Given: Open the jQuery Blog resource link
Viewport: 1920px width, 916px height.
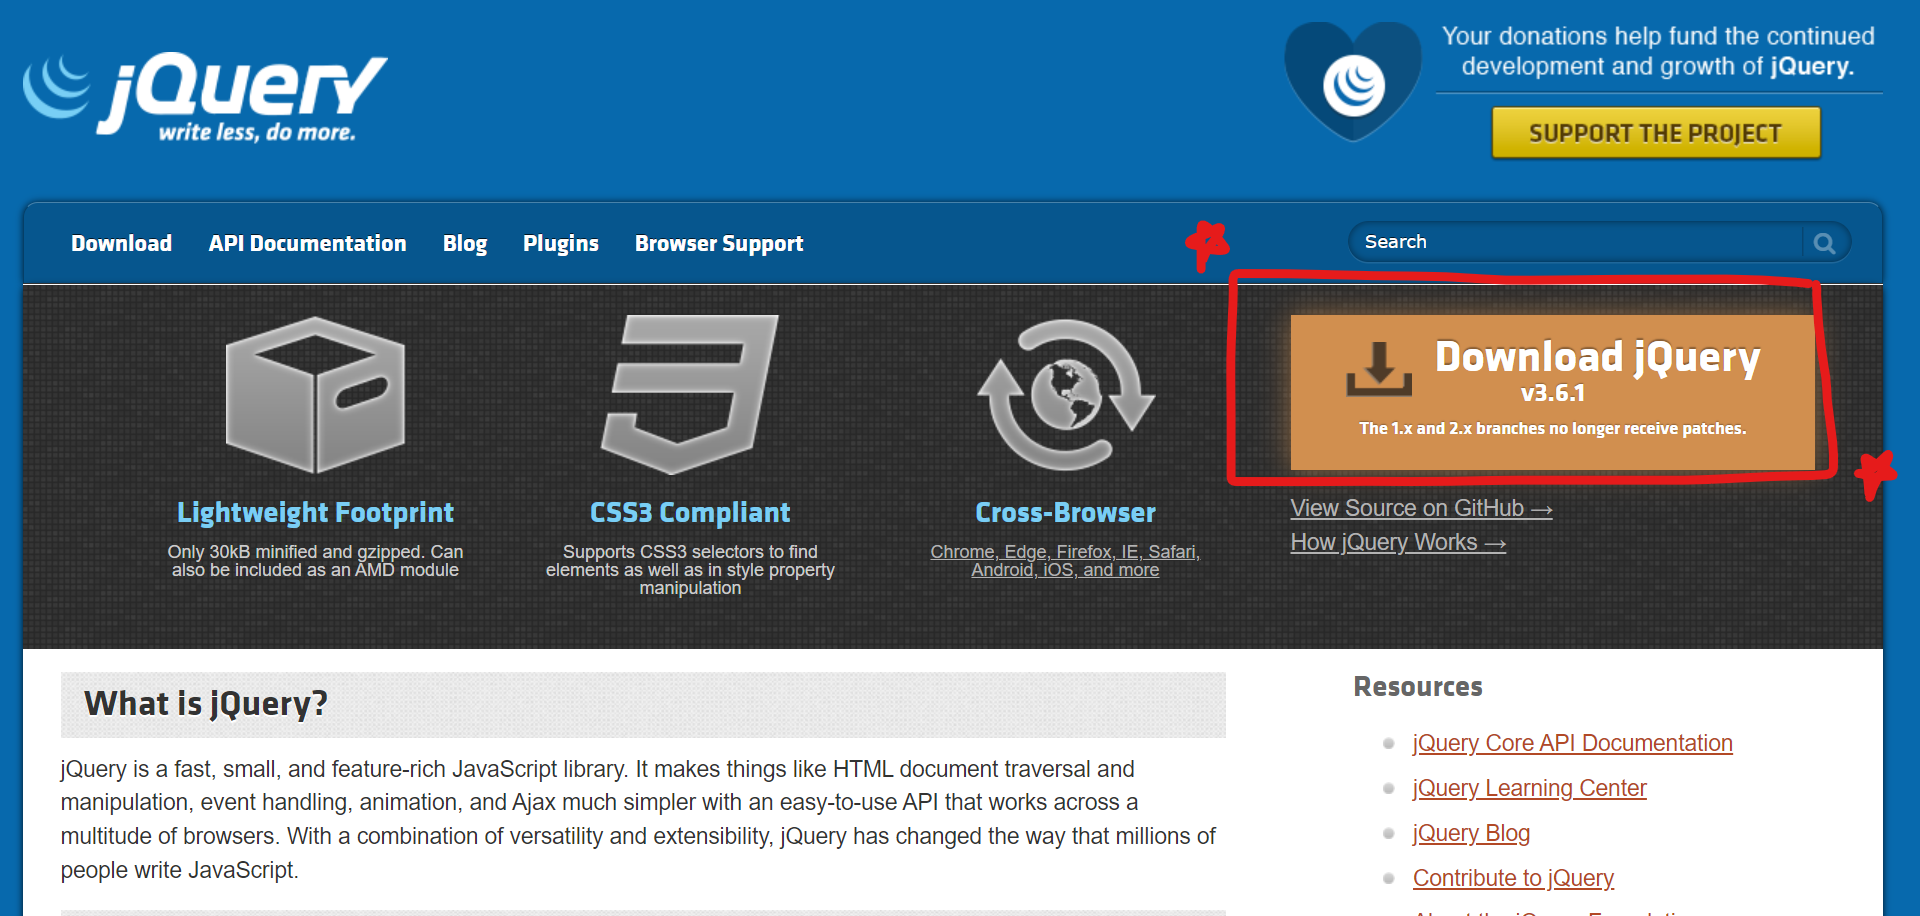Looking at the screenshot, I should 1471,833.
